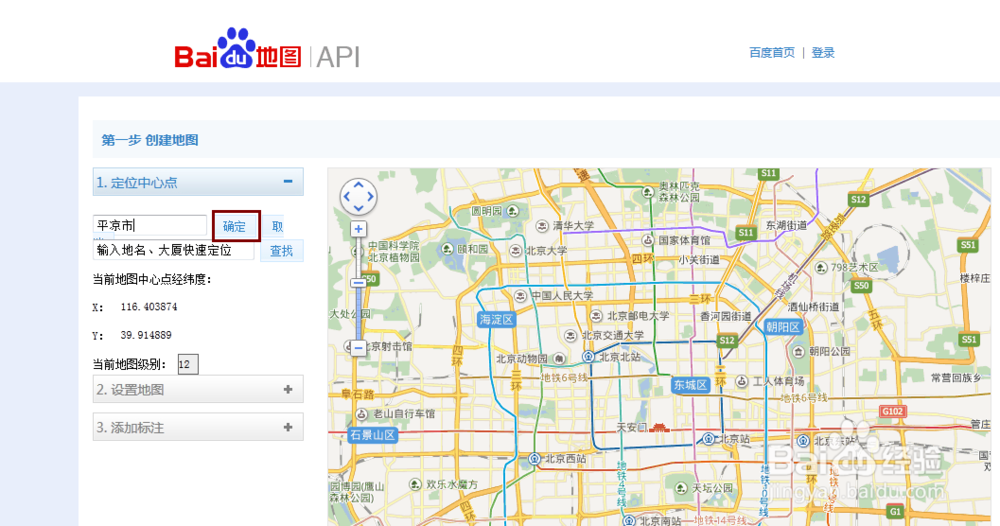Viewport: 1000px width, 526px height.
Task: Click the 北京北站 station icon
Action: click(589, 357)
